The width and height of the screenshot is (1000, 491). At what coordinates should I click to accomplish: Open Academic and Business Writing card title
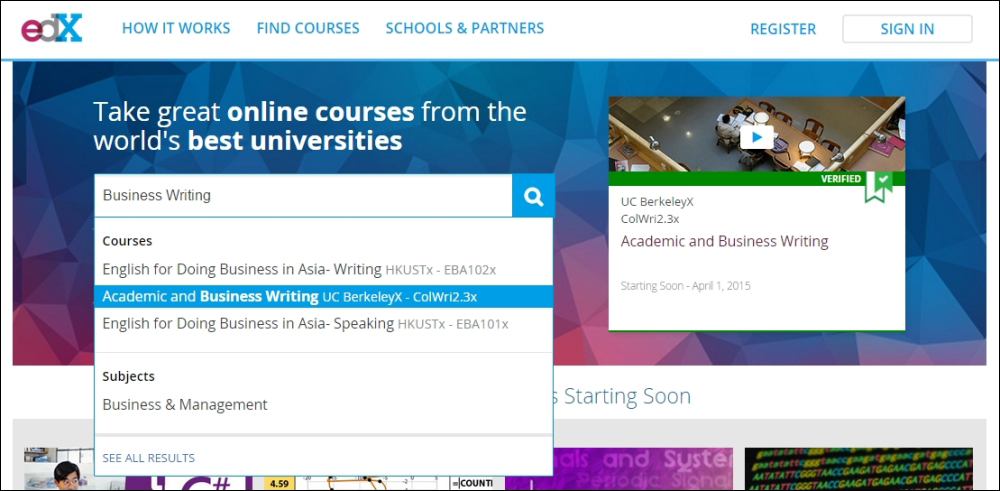(x=724, y=242)
